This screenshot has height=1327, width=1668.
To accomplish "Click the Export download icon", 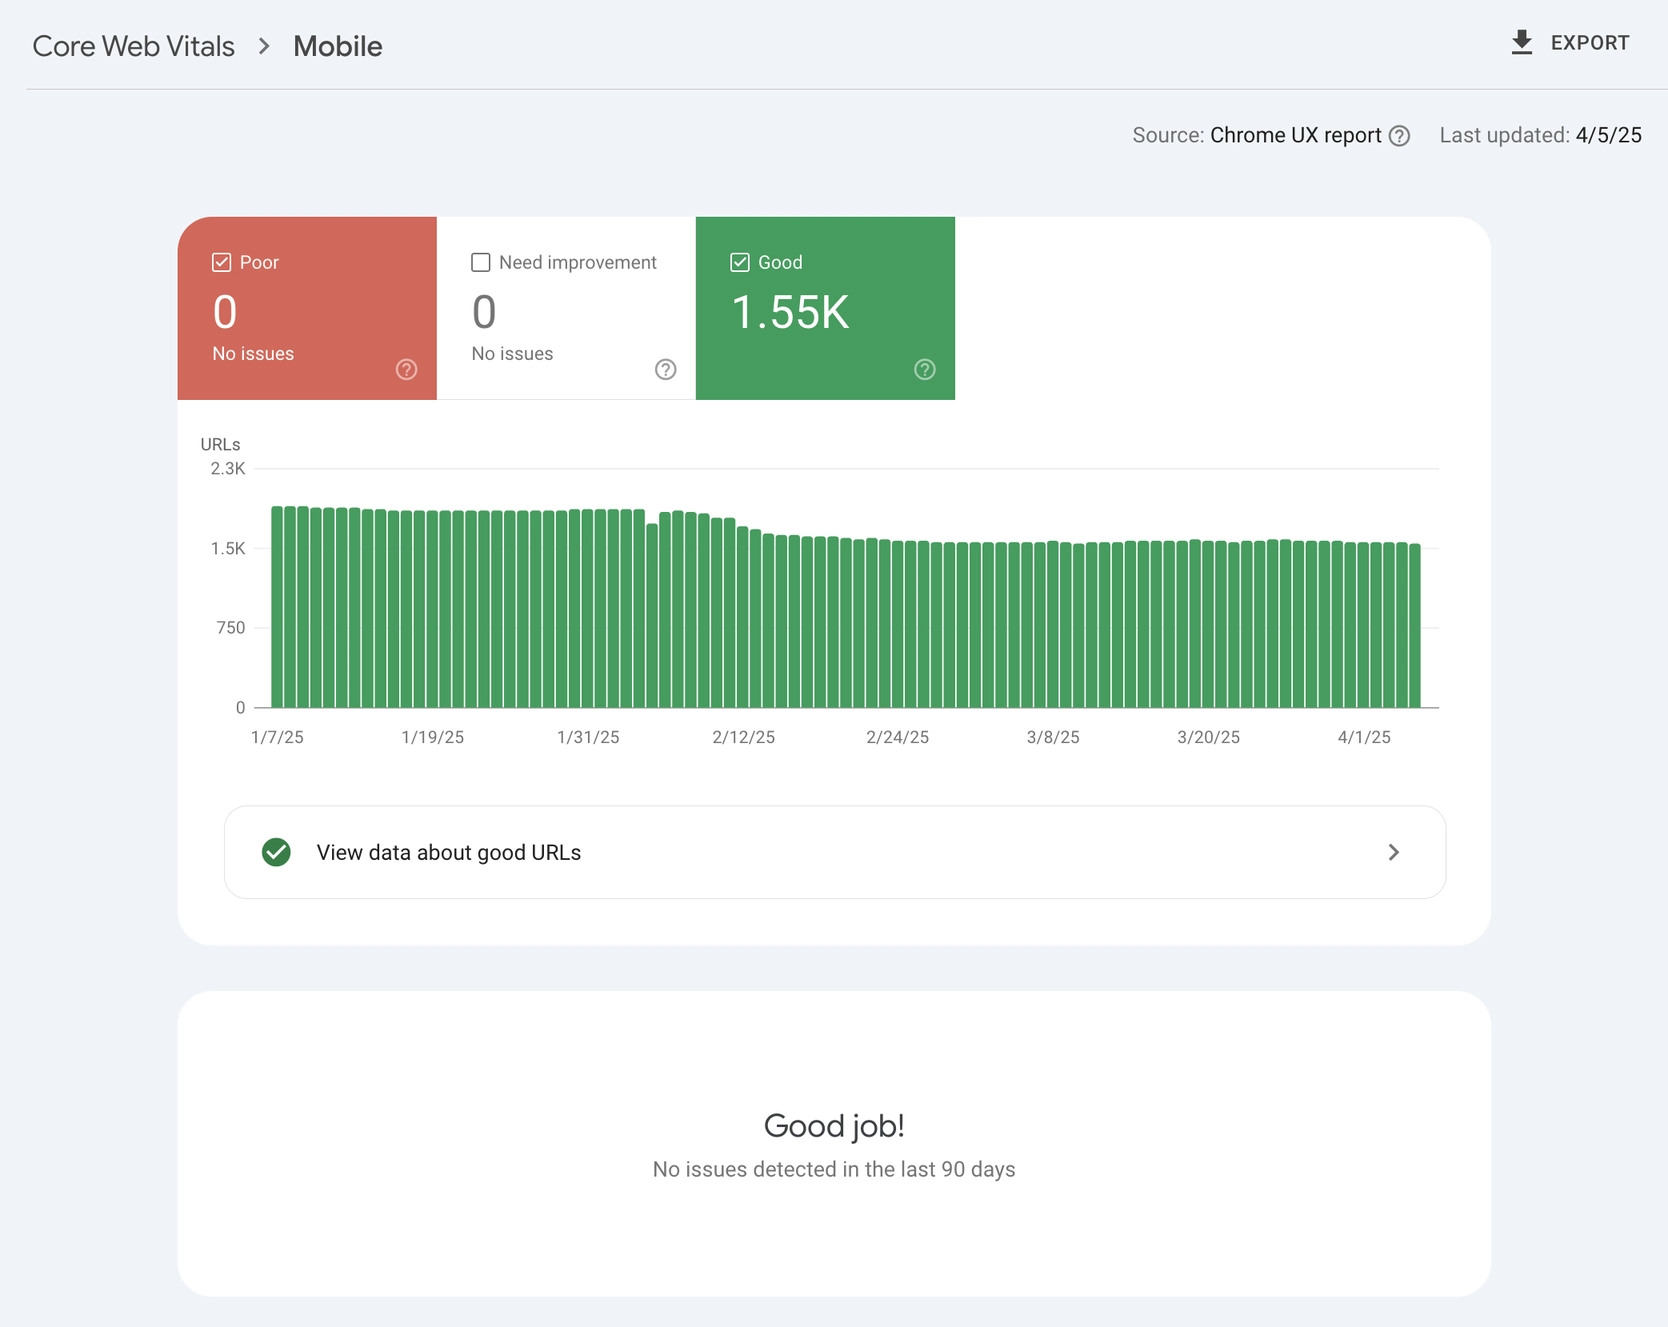I will 1522,42.
